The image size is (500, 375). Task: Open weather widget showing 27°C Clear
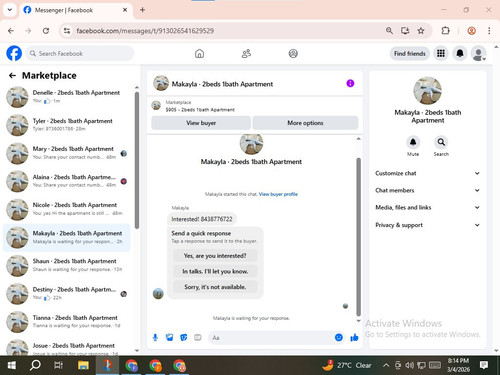tap(347, 365)
